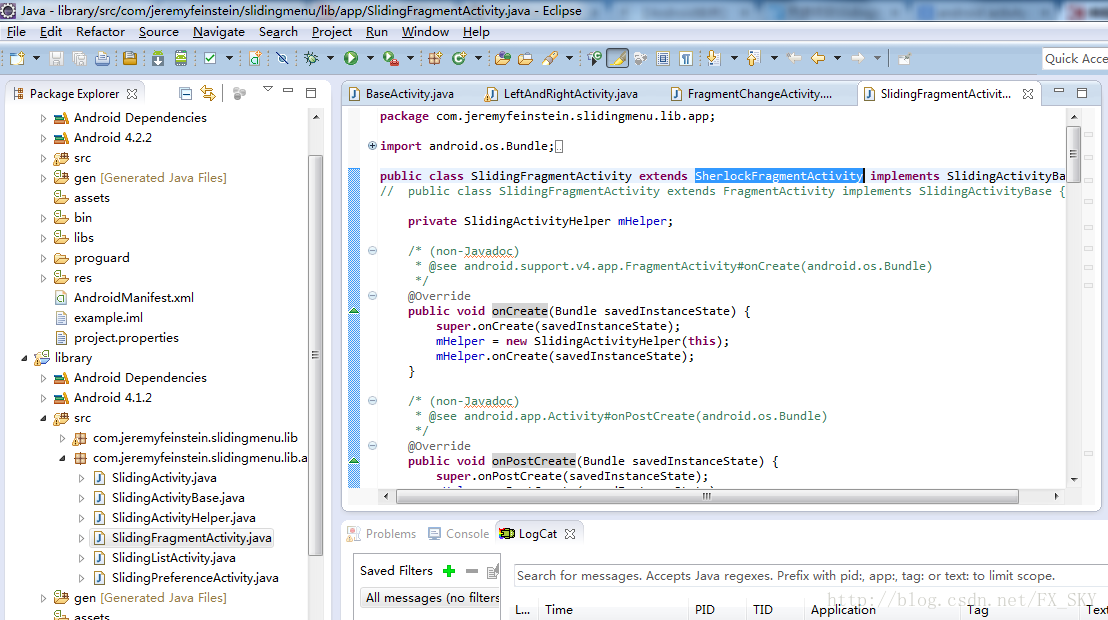
Task: Toggle Link with Editor in Package Explorer
Action: pos(208,93)
